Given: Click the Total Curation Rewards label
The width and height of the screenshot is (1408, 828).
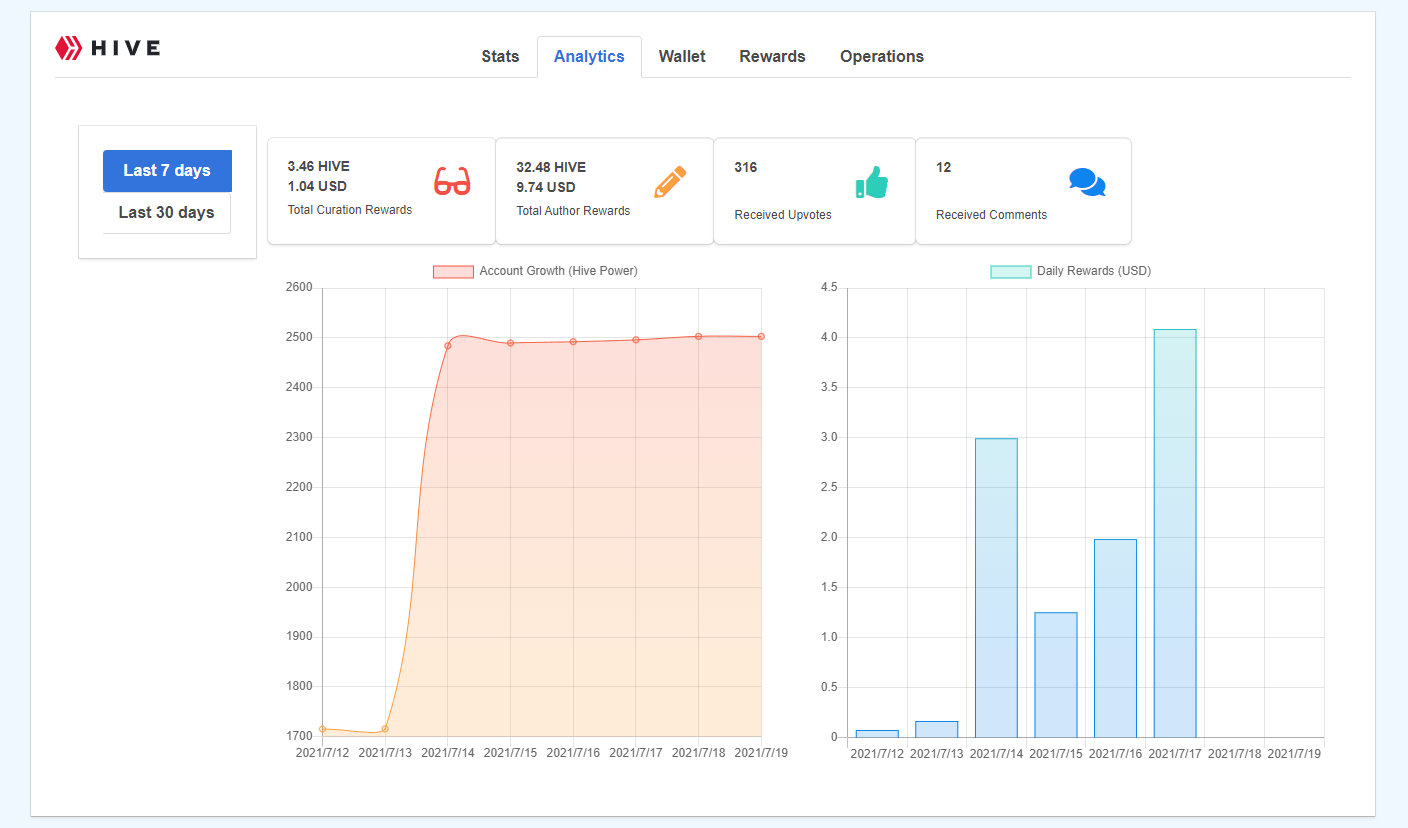Looking at the screenshot, I should pyautogui.click(x=350, y=210).
